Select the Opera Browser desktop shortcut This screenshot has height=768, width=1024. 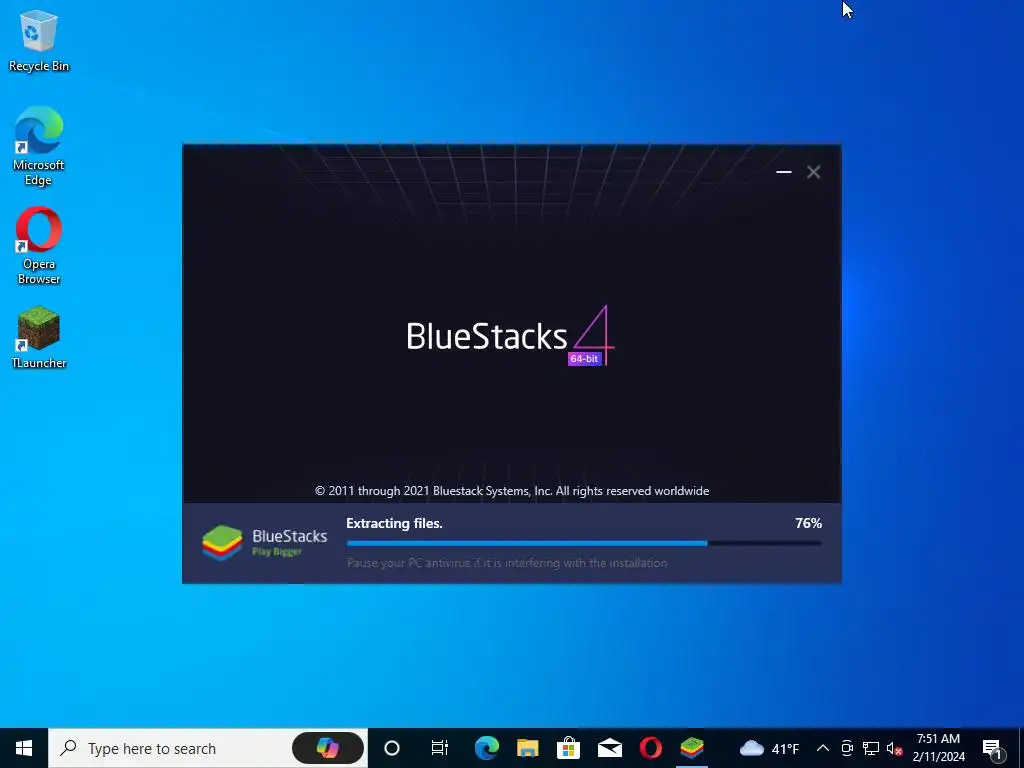pos(39,246)
